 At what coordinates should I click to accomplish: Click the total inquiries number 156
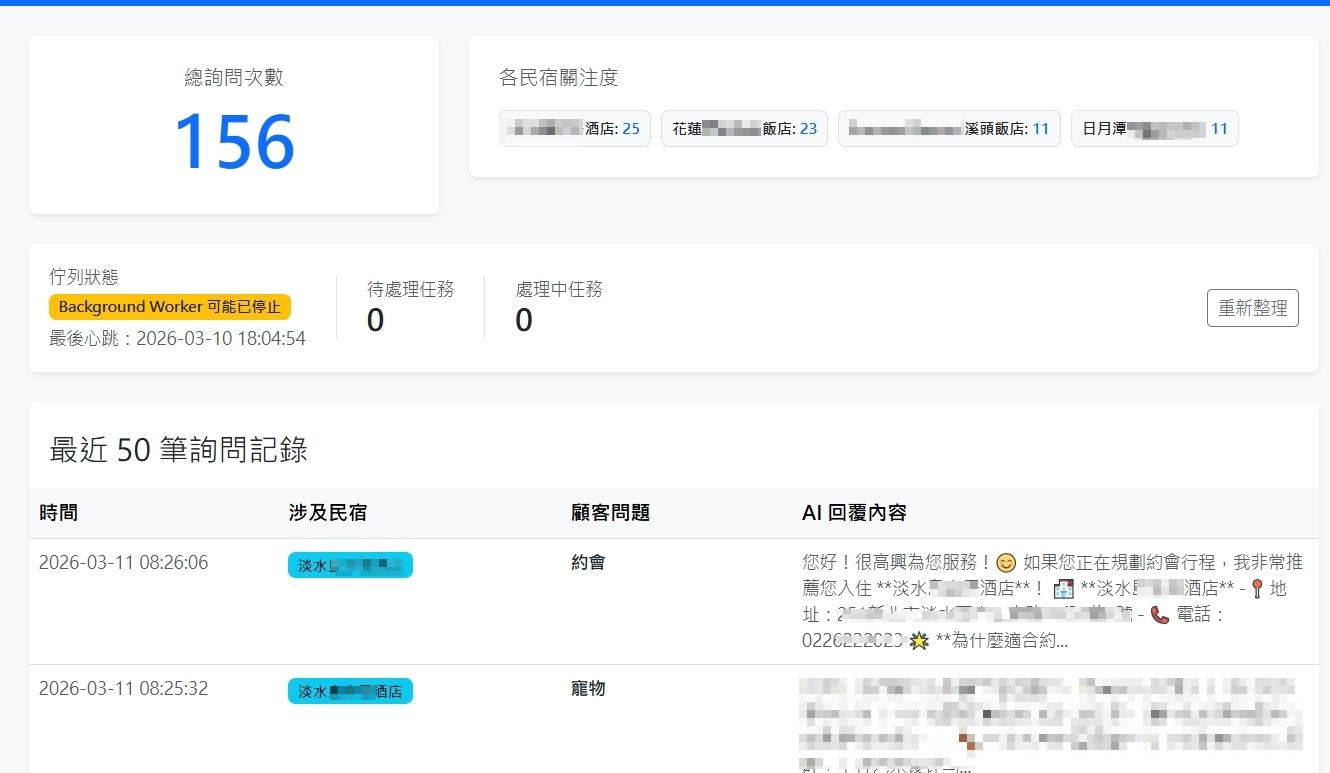[233, 141]
